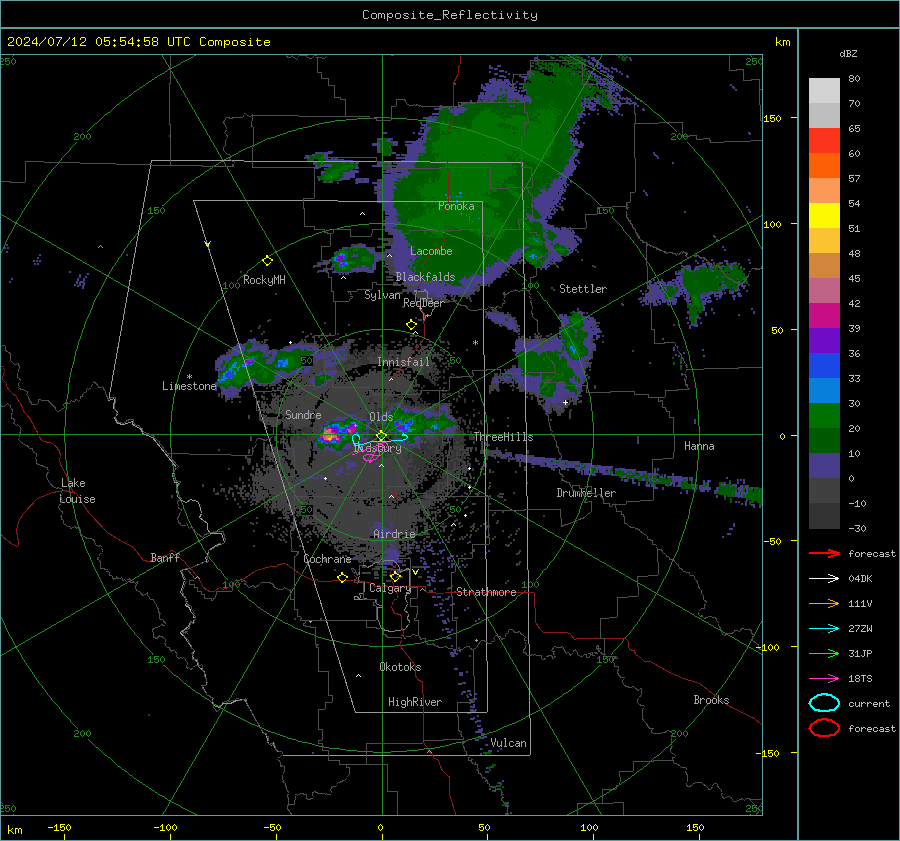Click the Stettler label
Image resolution: width=900 pixels, height=841 pixels.
tap(583, 289)
